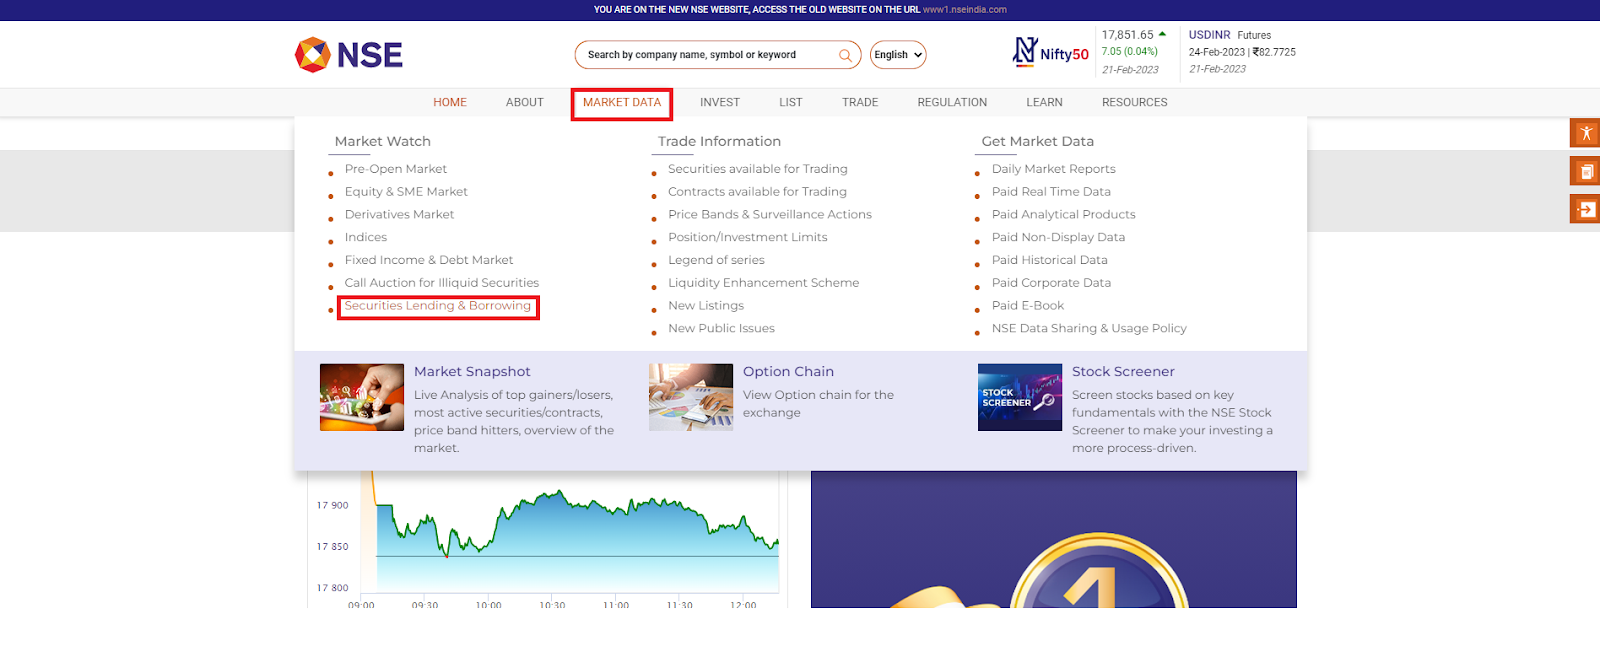Click the Nifty50 logo
The width and height of the screenshot is (1600, 657).
[1050, 52]
